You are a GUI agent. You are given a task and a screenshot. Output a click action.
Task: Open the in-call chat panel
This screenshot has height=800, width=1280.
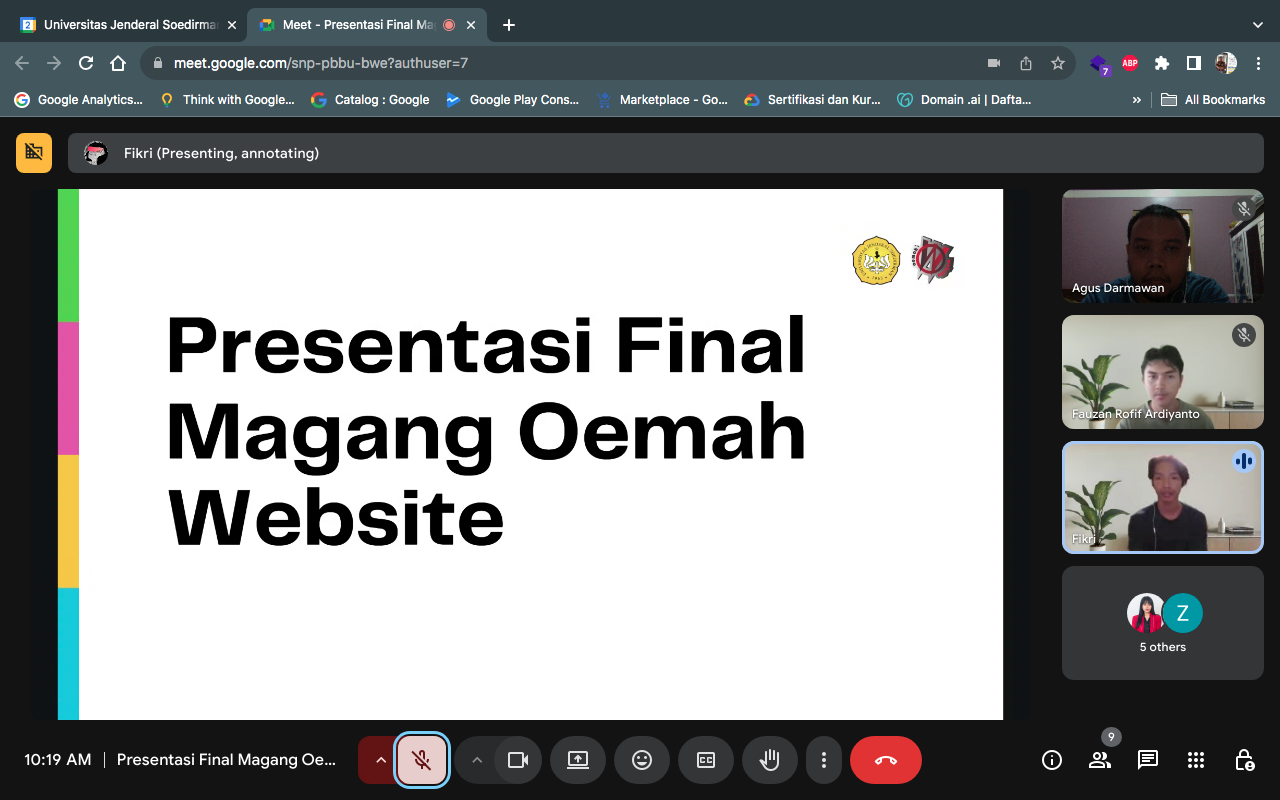pos(1148,760)
